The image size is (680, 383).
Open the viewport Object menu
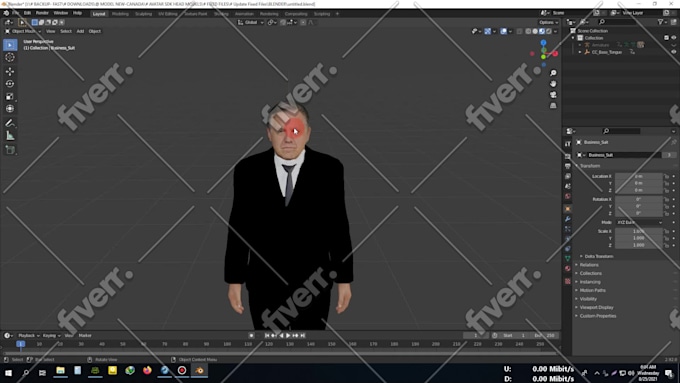click(95, 31)
